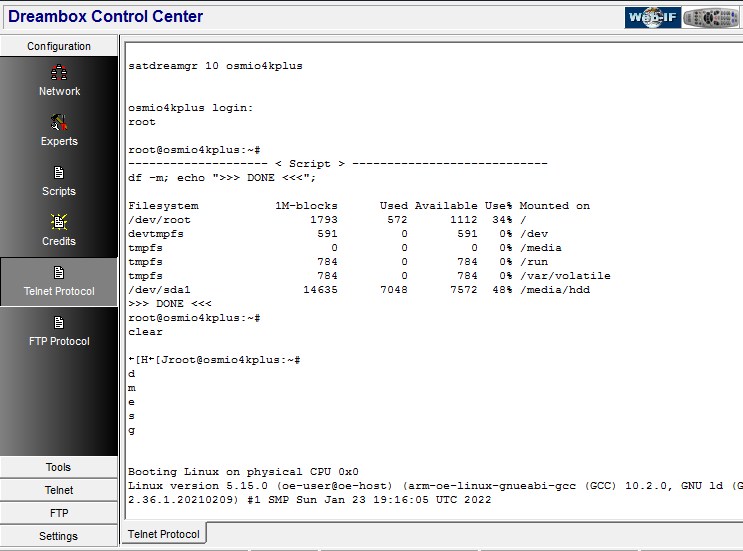743x551 pixels.
Task: Click the 'Booting Linux on physical CPU 0x0' line
Action: pos(243,472)
